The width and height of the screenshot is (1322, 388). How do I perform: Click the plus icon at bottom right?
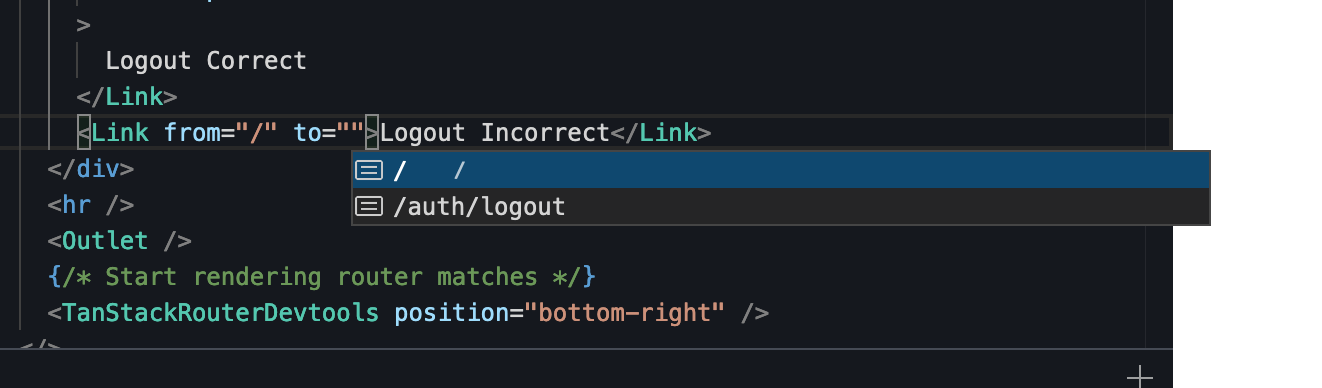point(1139,377)
